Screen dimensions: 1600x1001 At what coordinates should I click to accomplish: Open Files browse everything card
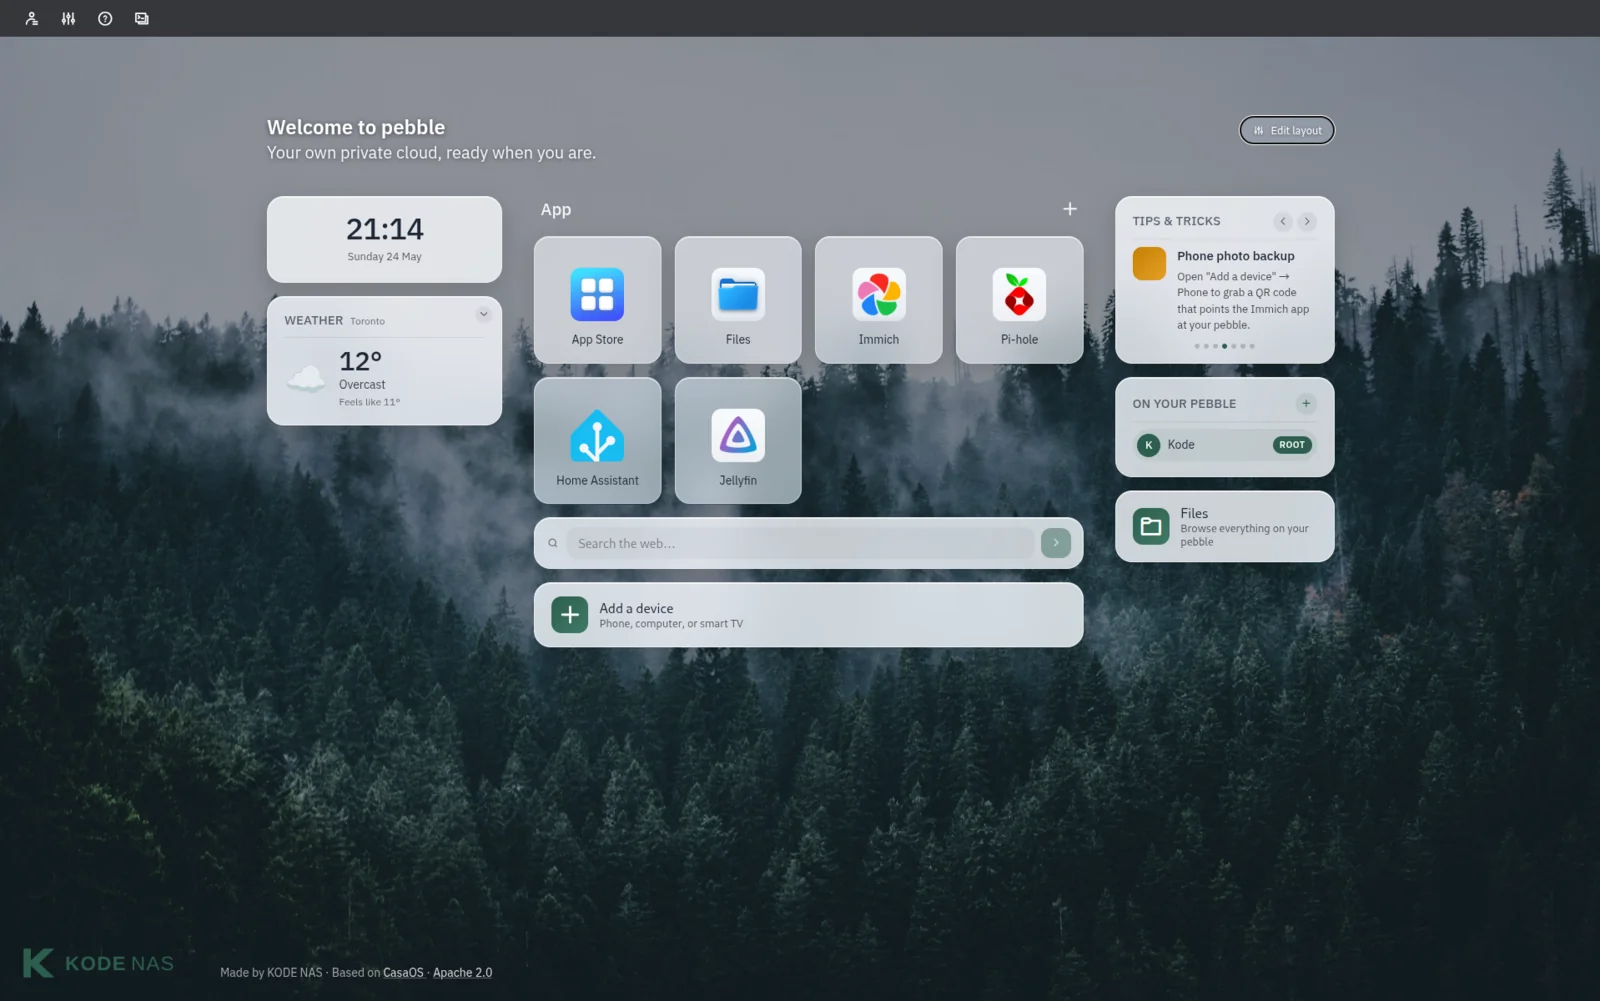tap(1224, 526)
